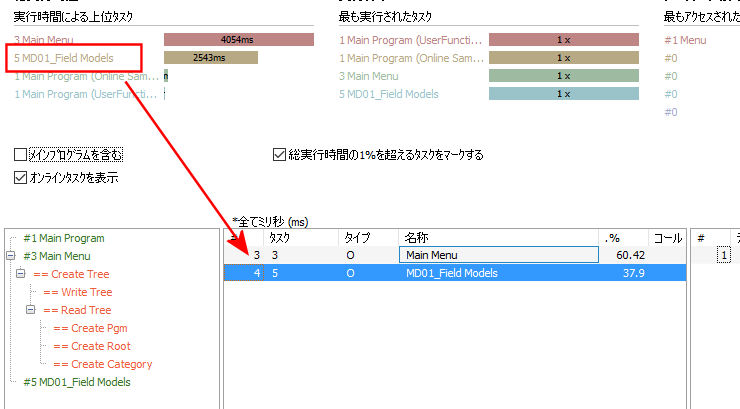Click 5 MD01_Field Models in top tasks list
This screenshot has width=740, height=409.
(x=64, y=58)
